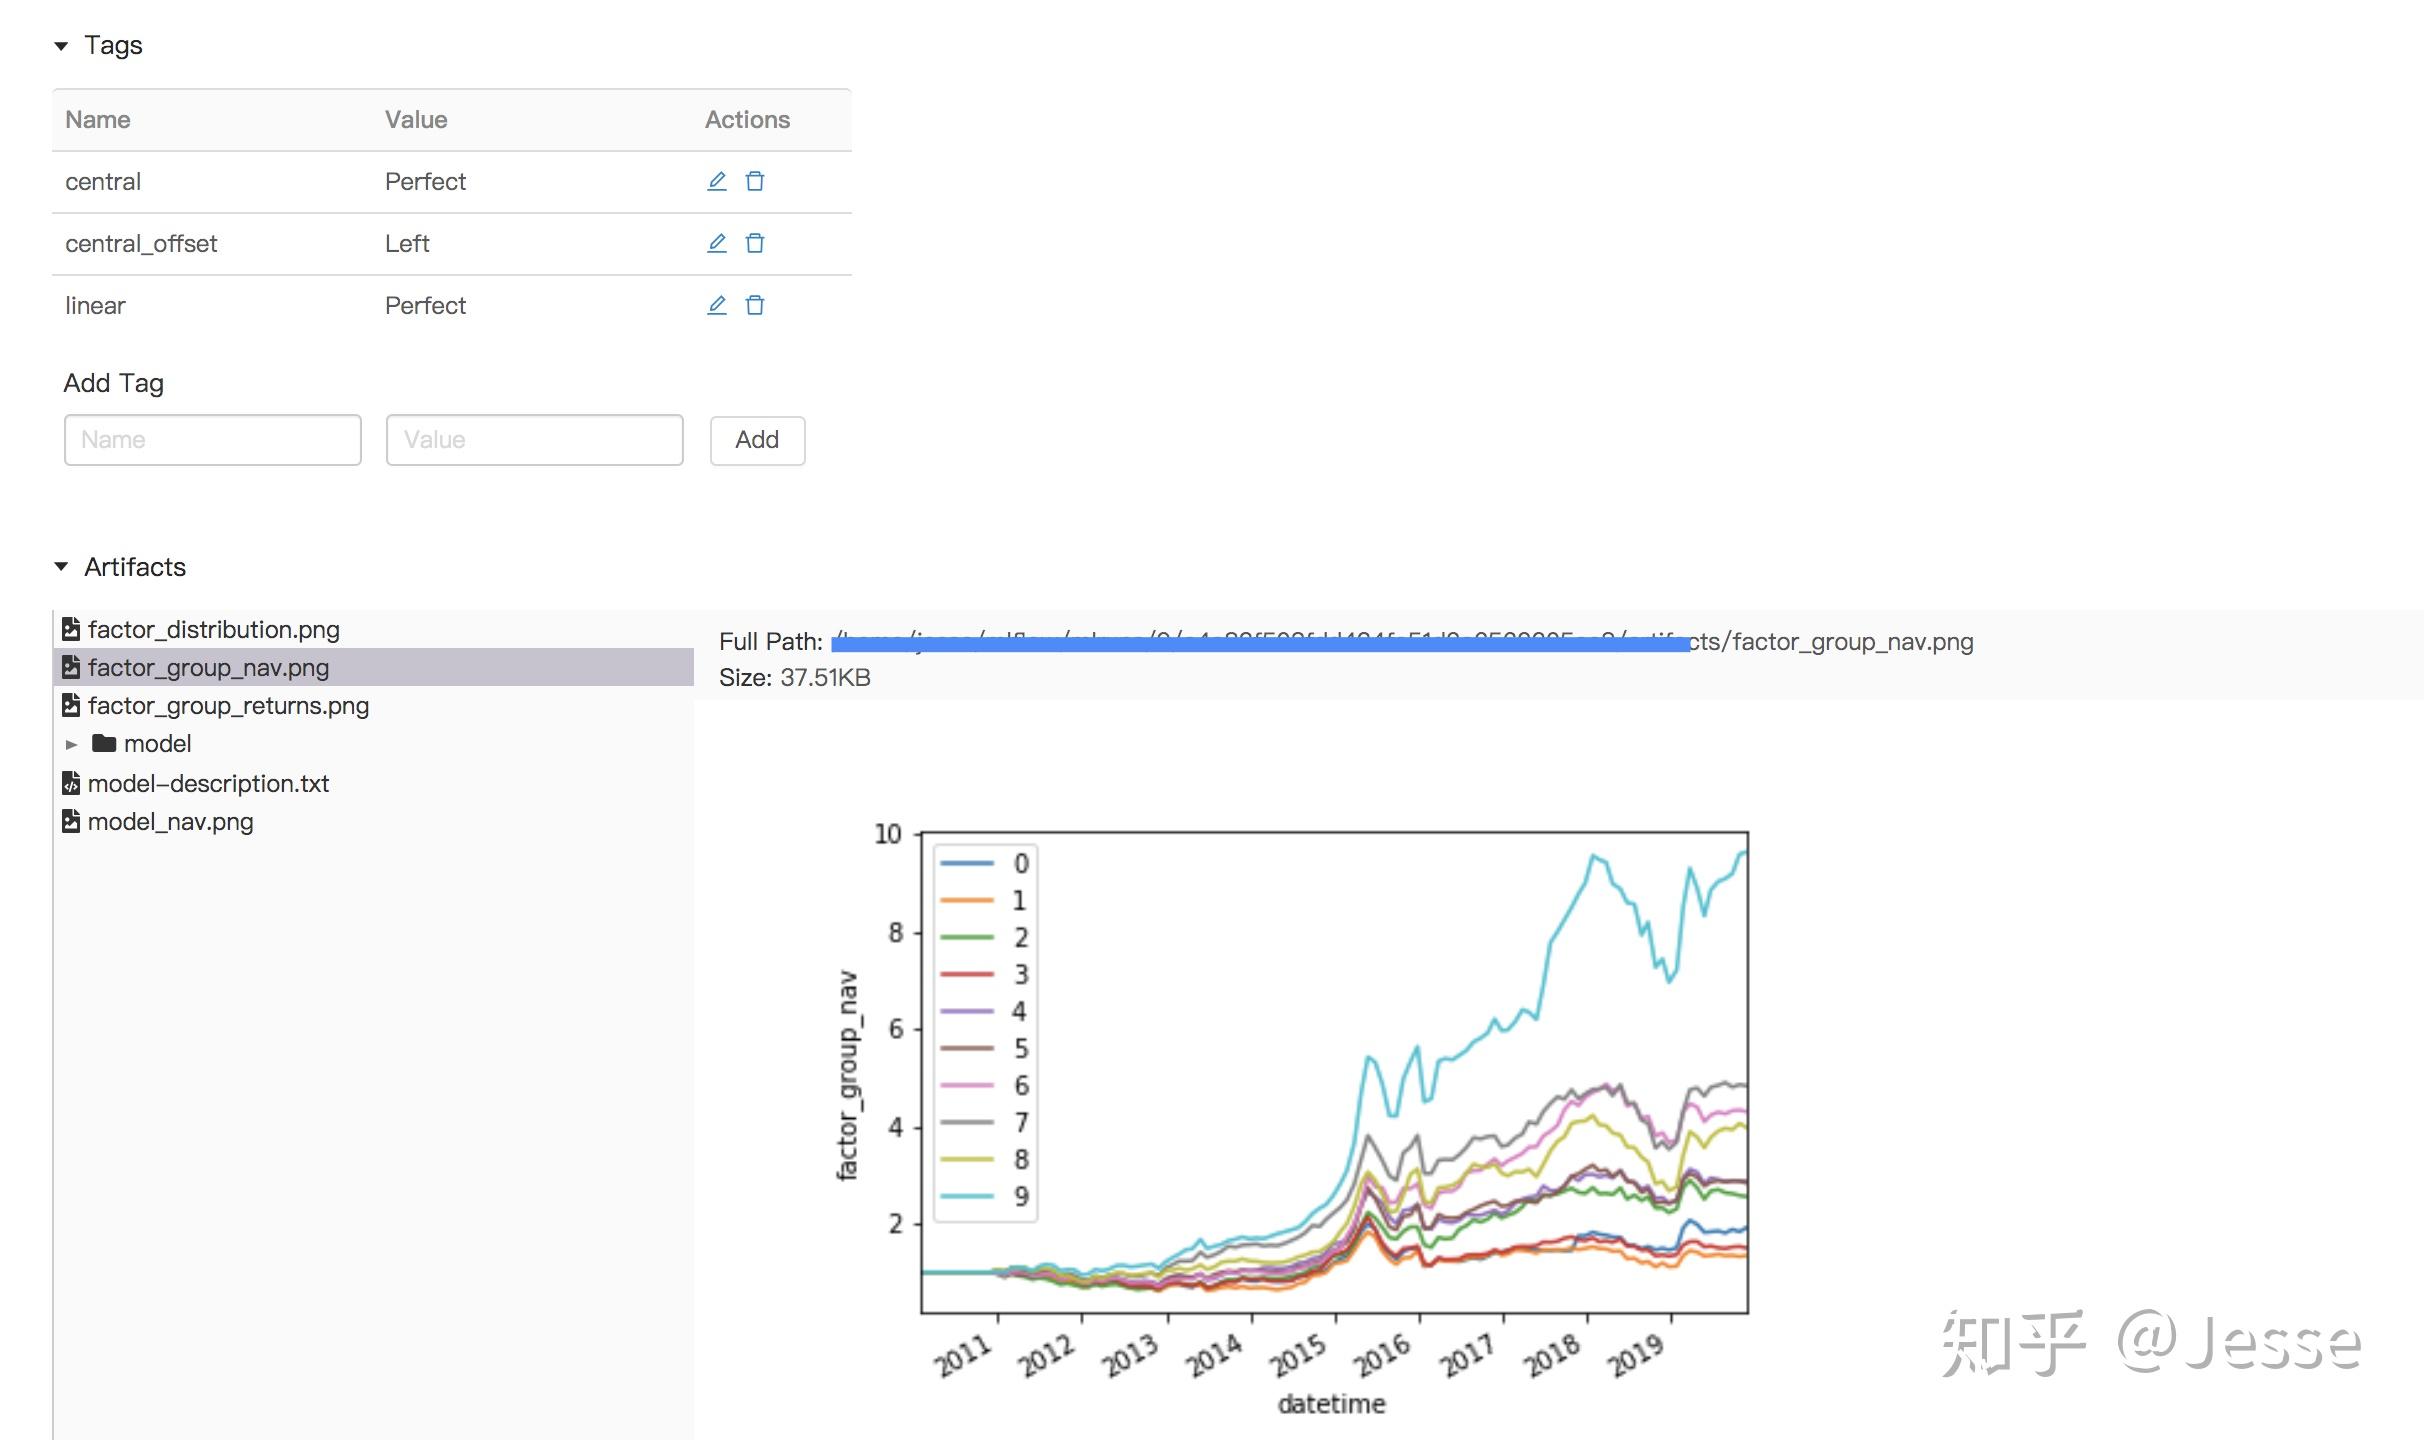This screenshot has width=2424, height=1440.
Task: Collapse the Artifacts section
Action: click(61, 567)
